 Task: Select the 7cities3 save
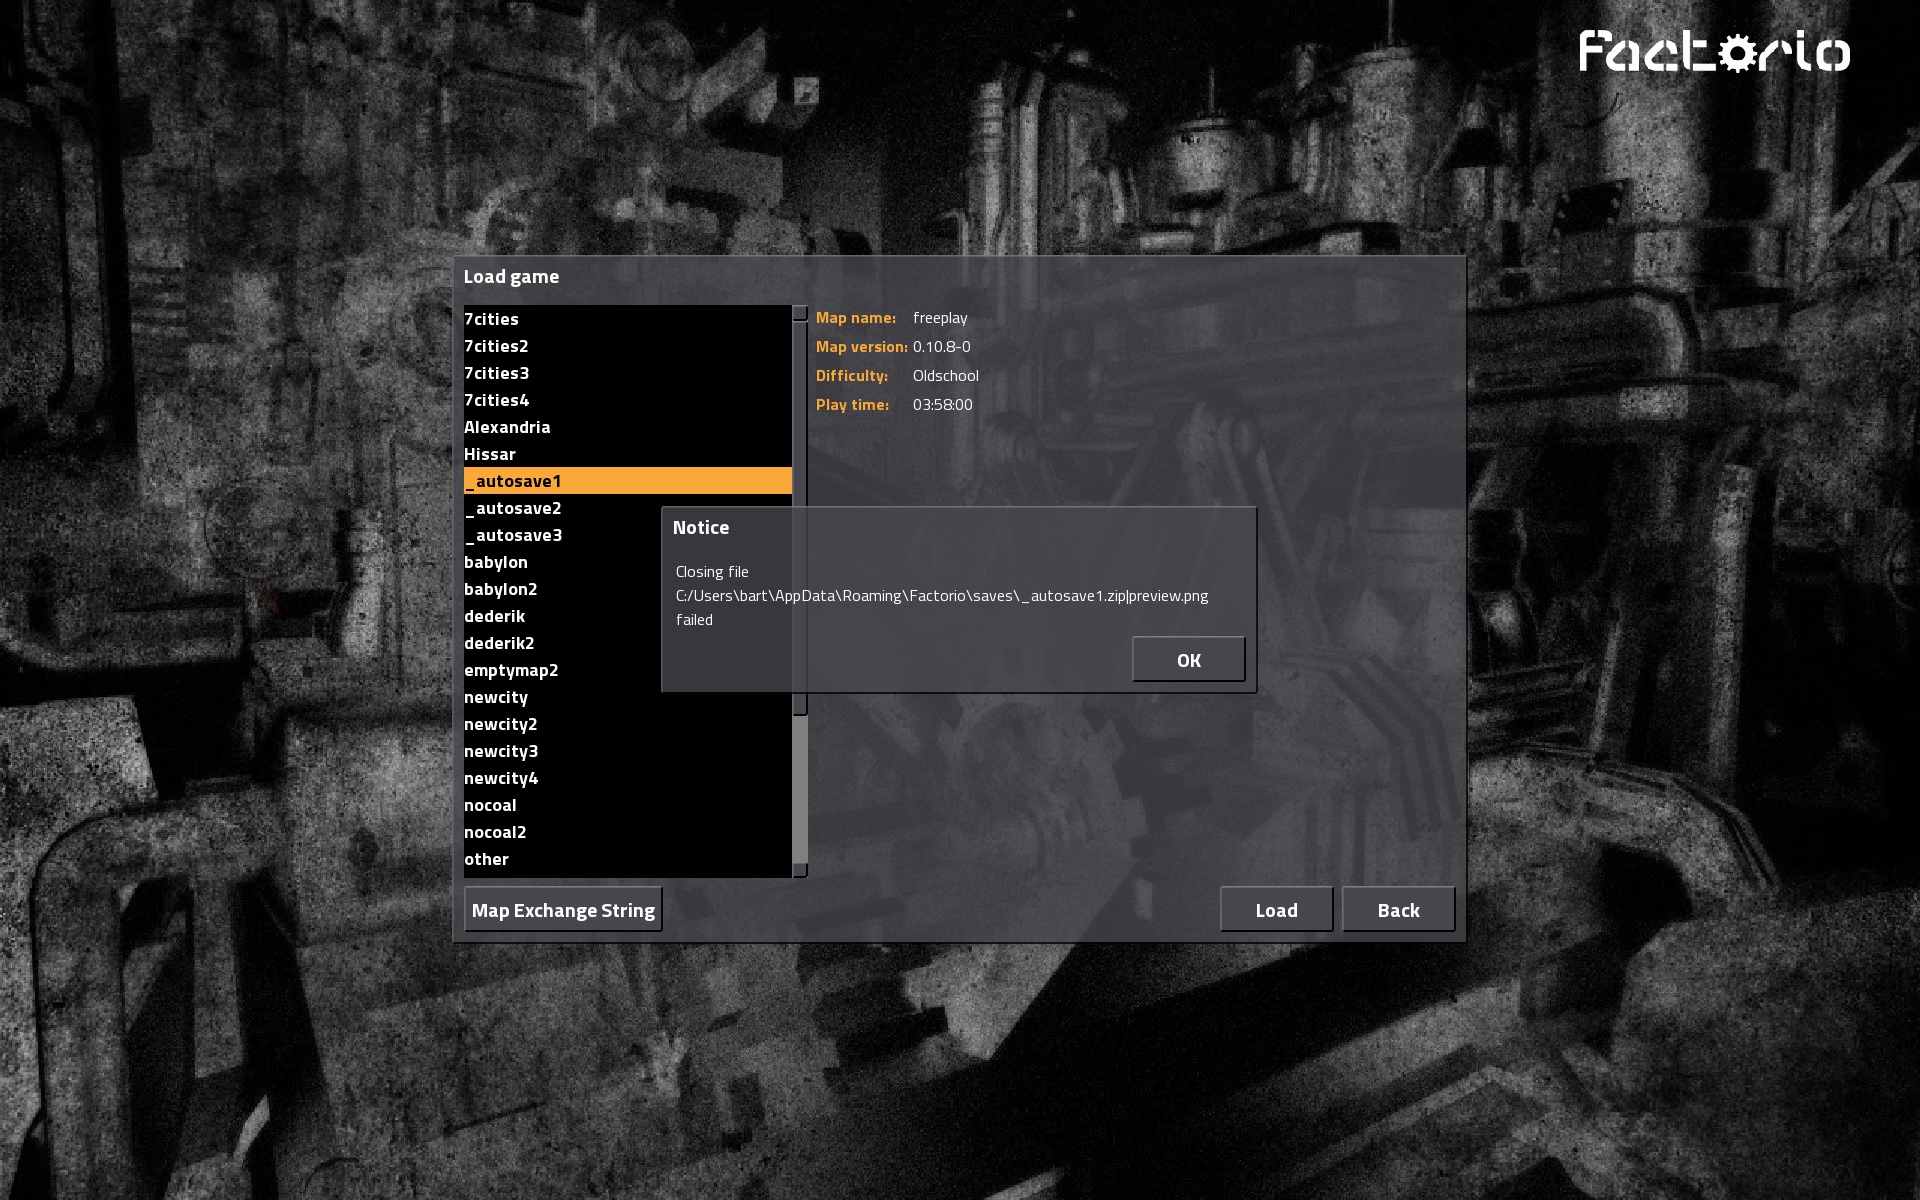click(628, 373)
